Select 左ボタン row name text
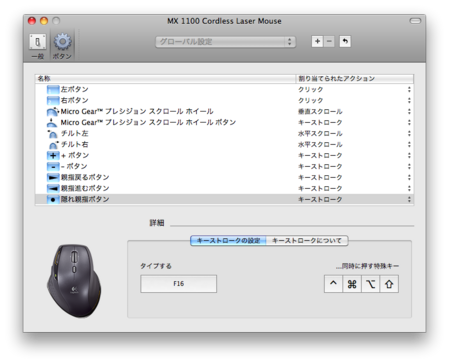Screen dimensions: 449x364 point(75,89)
